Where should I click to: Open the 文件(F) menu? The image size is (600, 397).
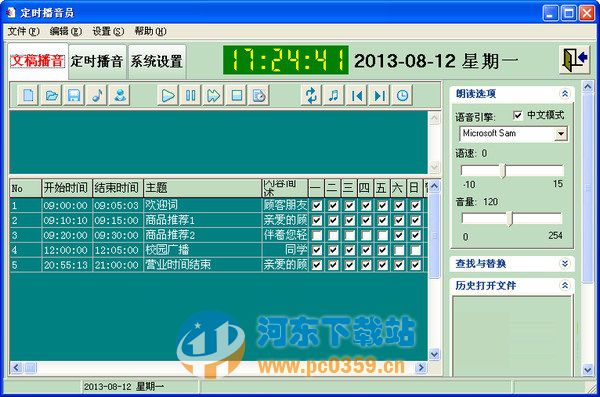coord(23,31)
